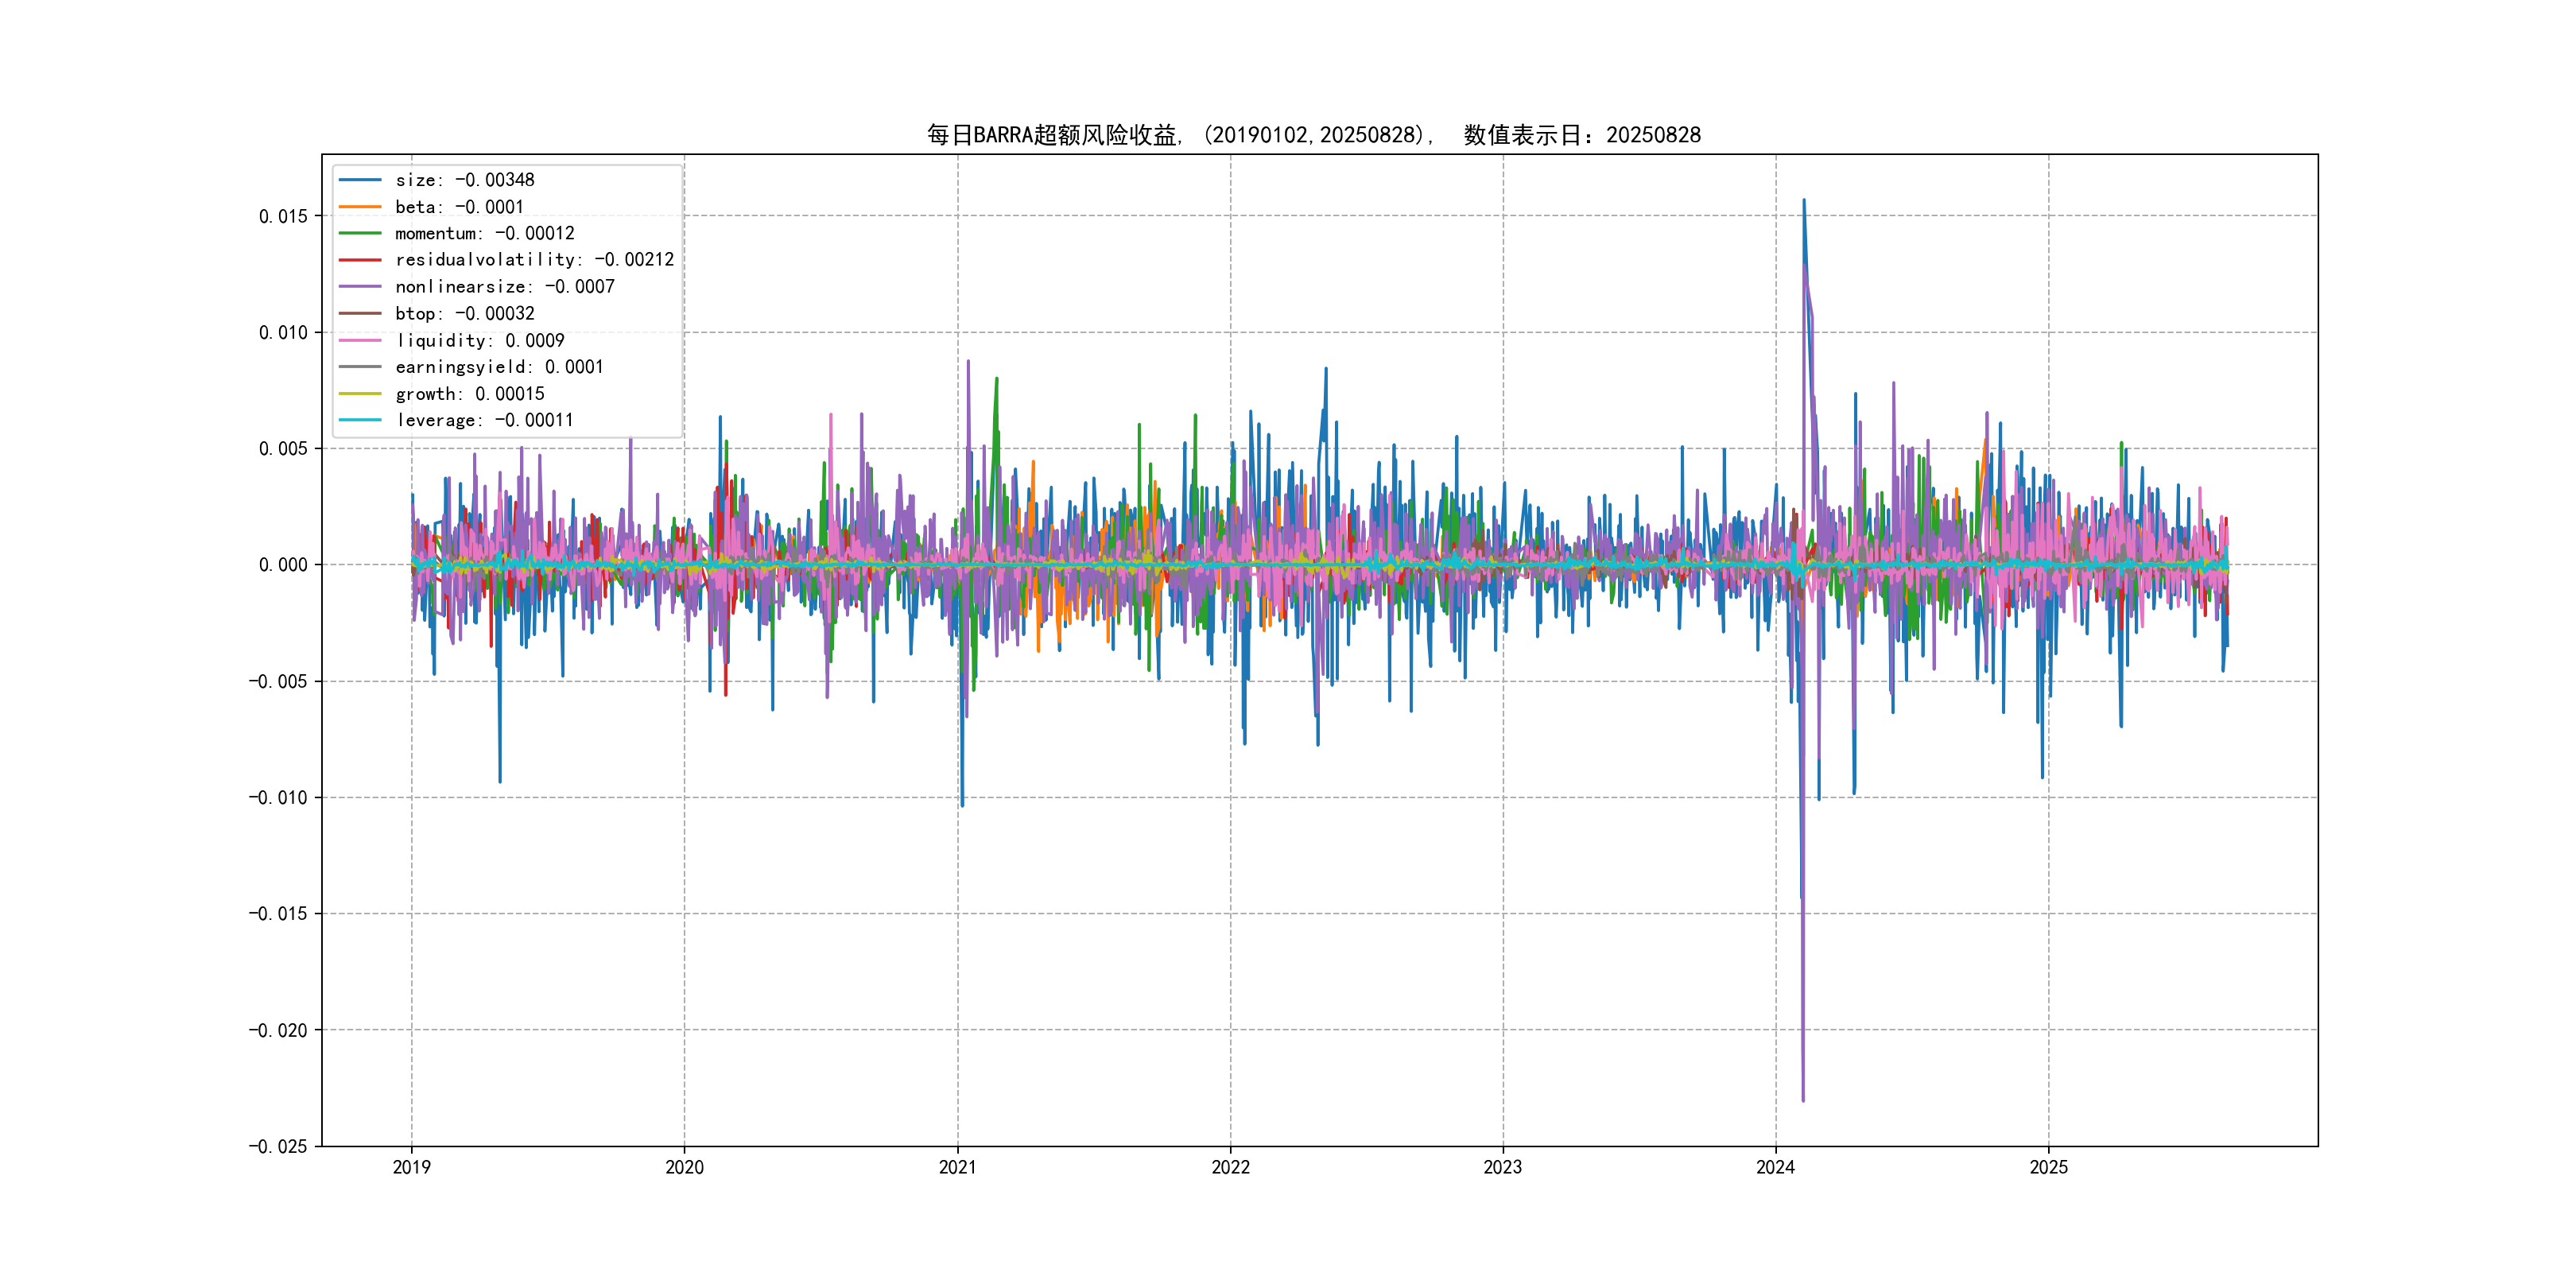The width and height of the screenshot is (2576, 1288).
Task: Click the brown btop legend line
Action: 360,313
